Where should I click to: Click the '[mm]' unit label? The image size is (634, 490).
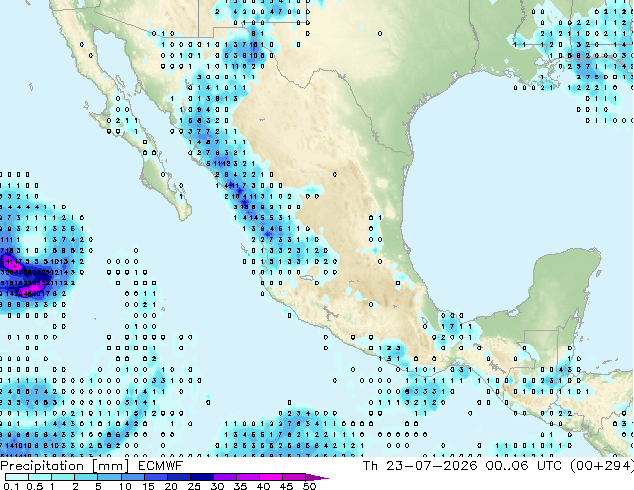(x=110, y=466)
